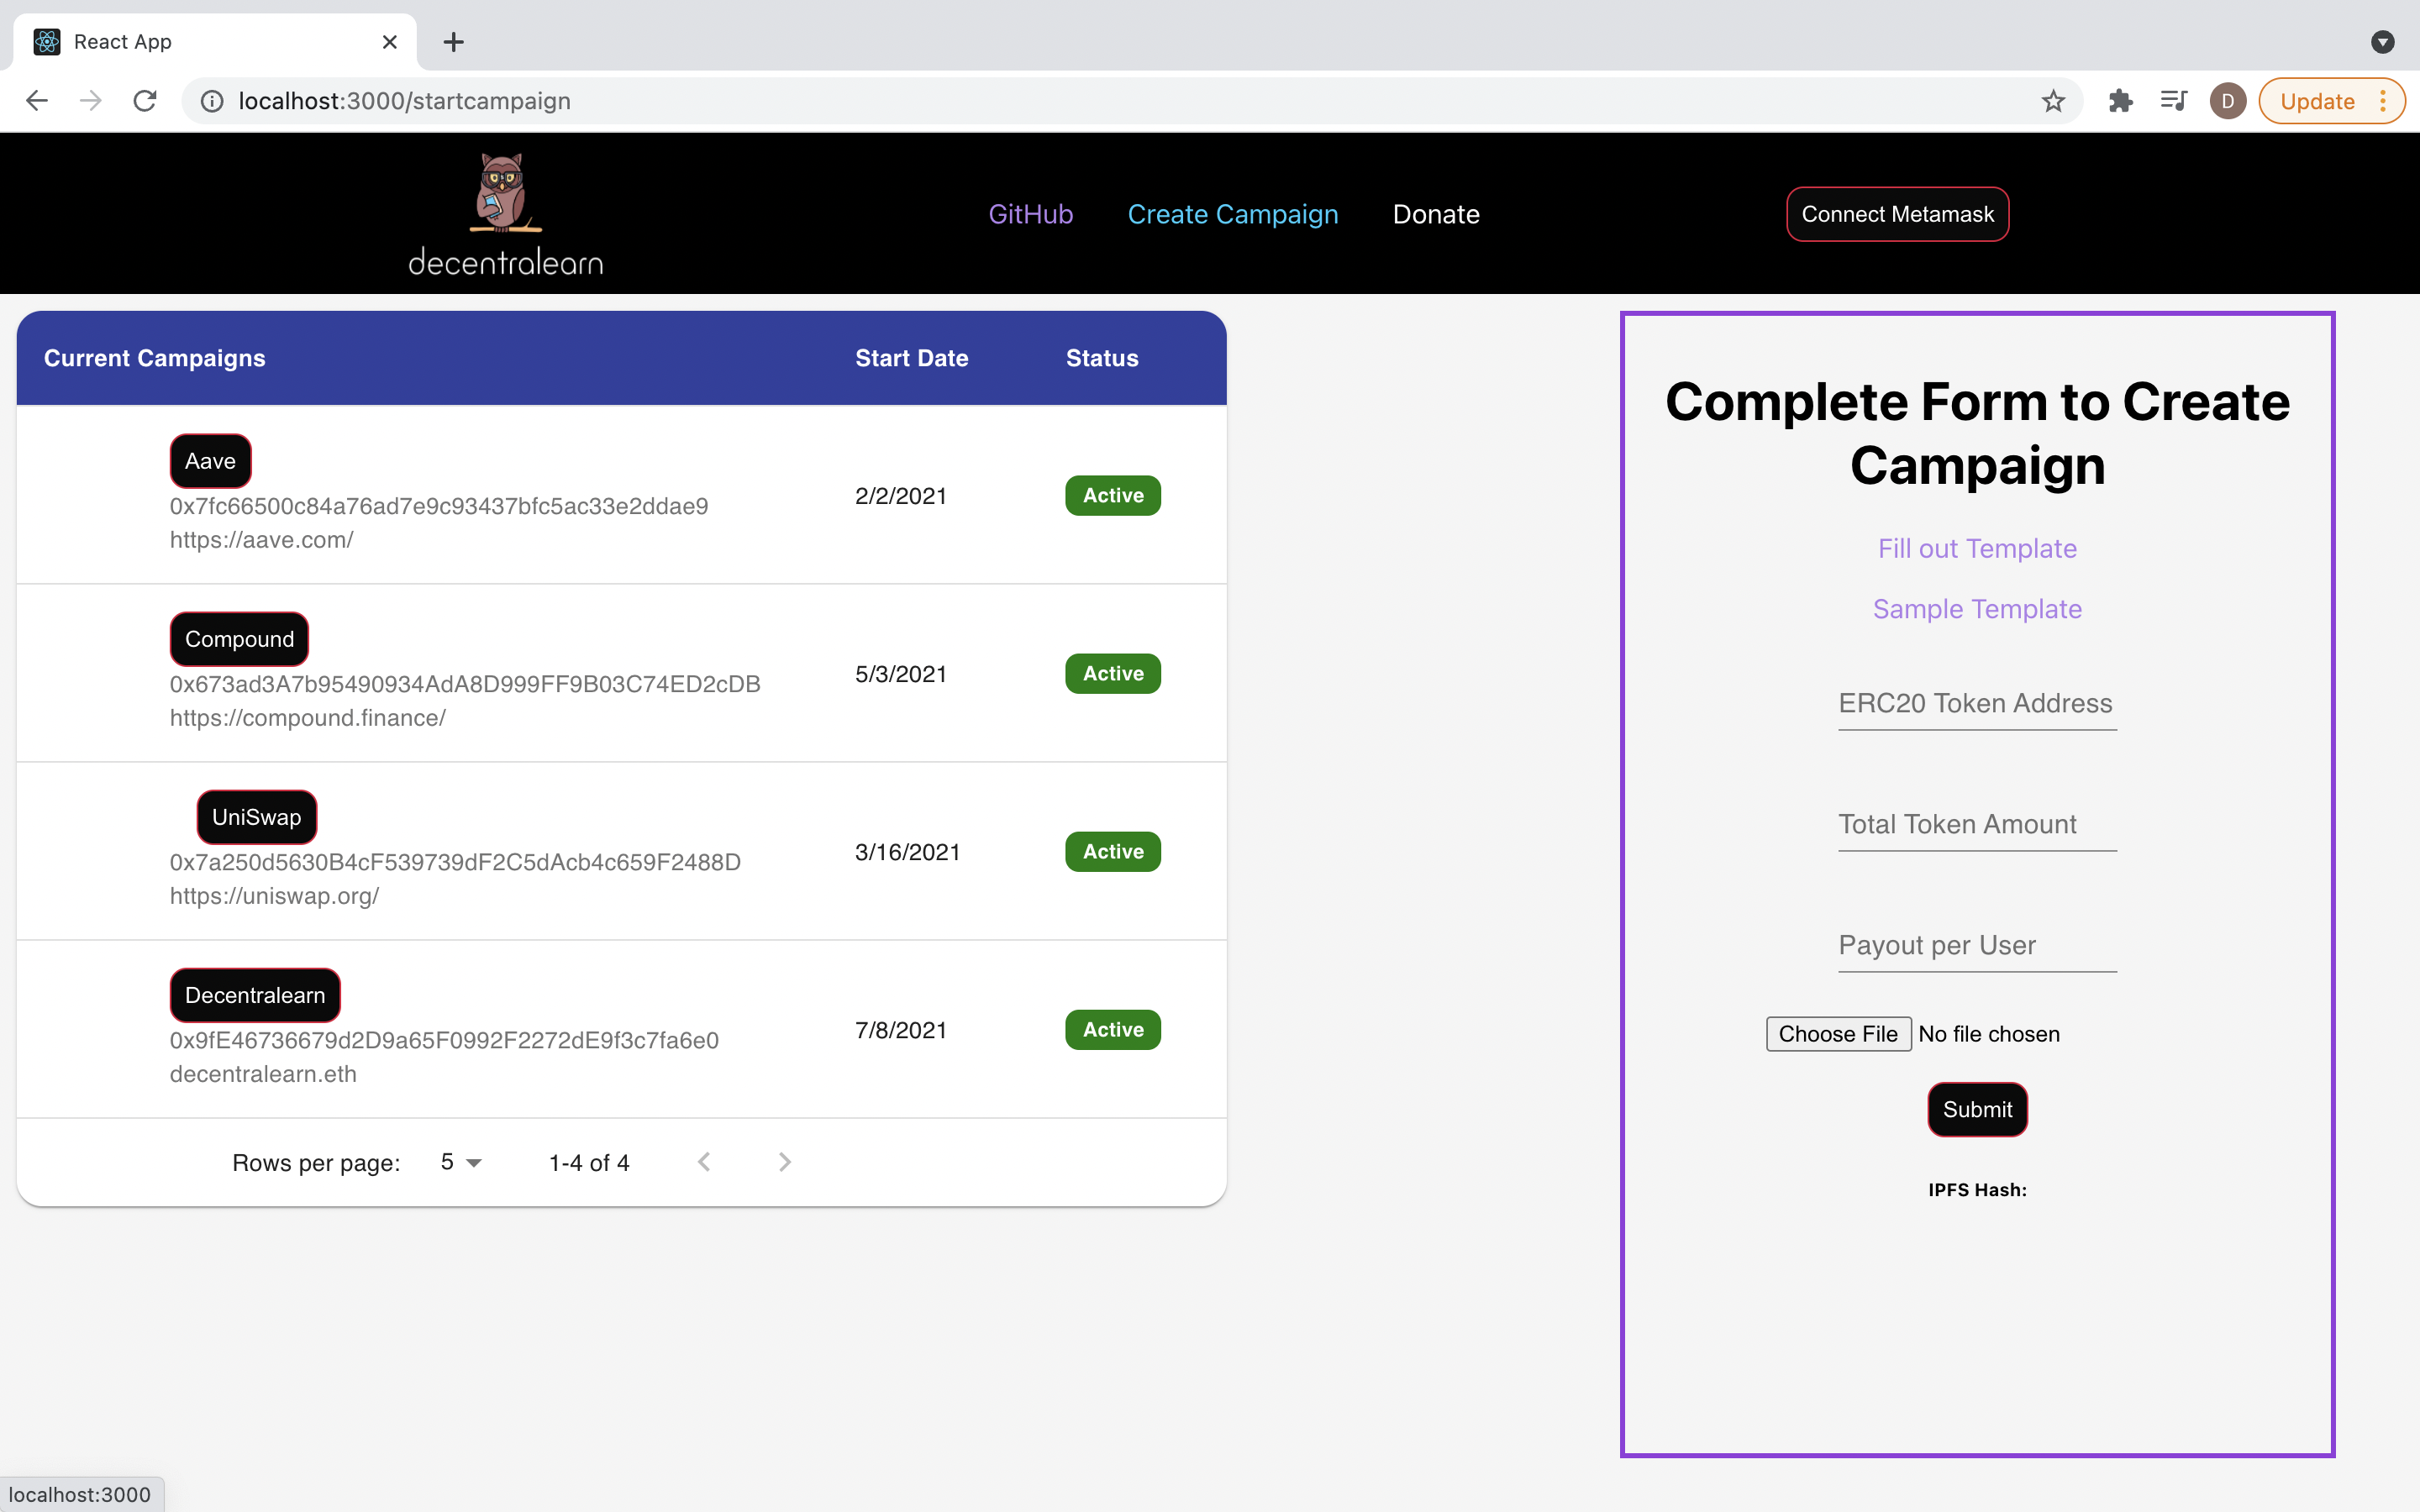Click the 5/3/2021 start date cell
The width and height of the screenshot is (2420, 1512).
point(901,674)
